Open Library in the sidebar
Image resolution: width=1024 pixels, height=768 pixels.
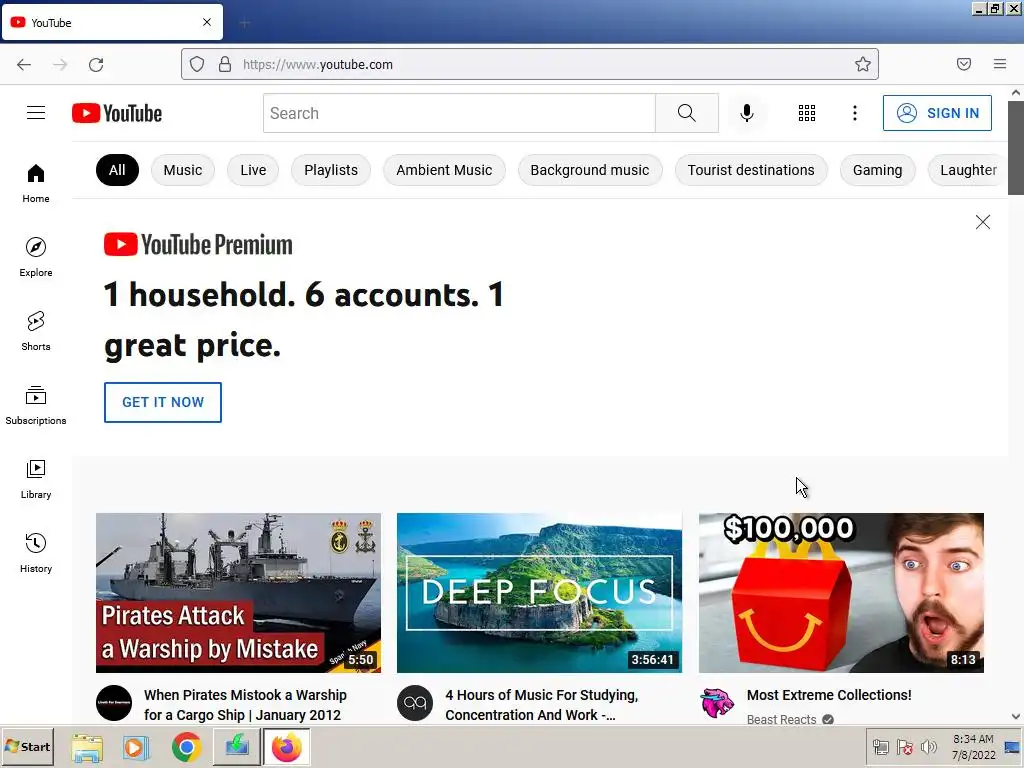[x=36, y=479]
